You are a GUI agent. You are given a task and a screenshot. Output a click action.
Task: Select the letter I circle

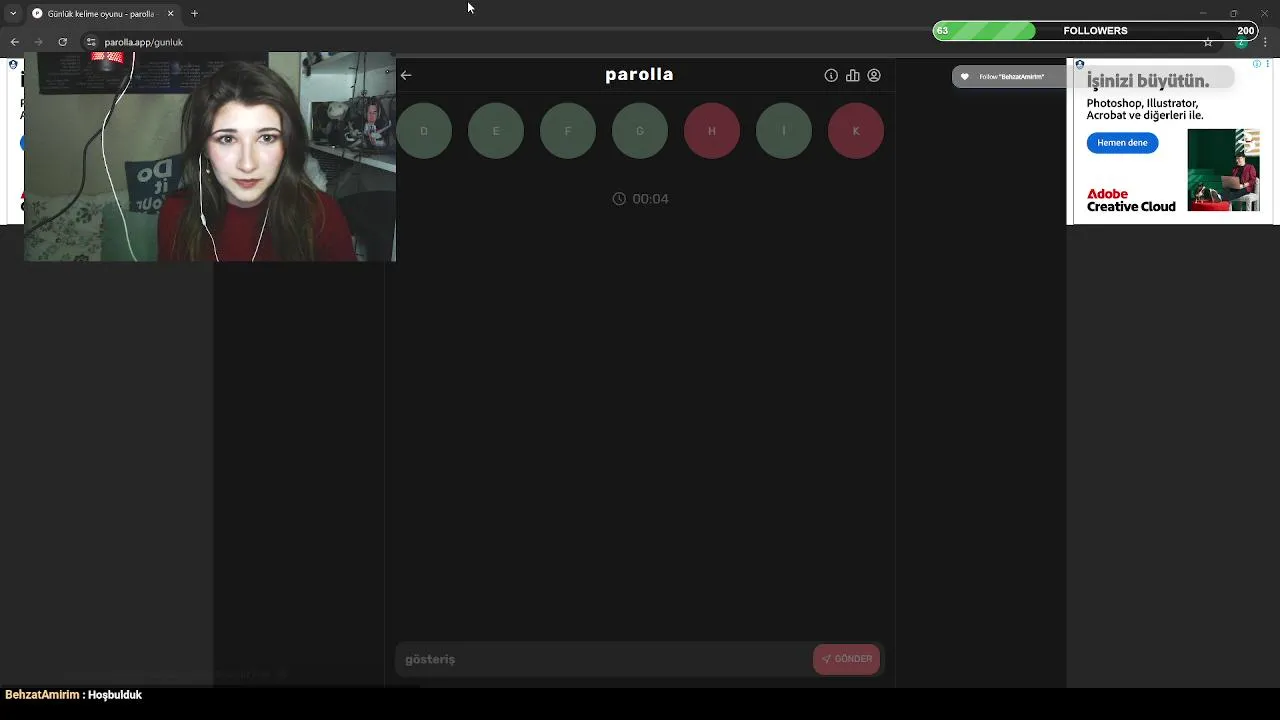[x=784, y=131]
